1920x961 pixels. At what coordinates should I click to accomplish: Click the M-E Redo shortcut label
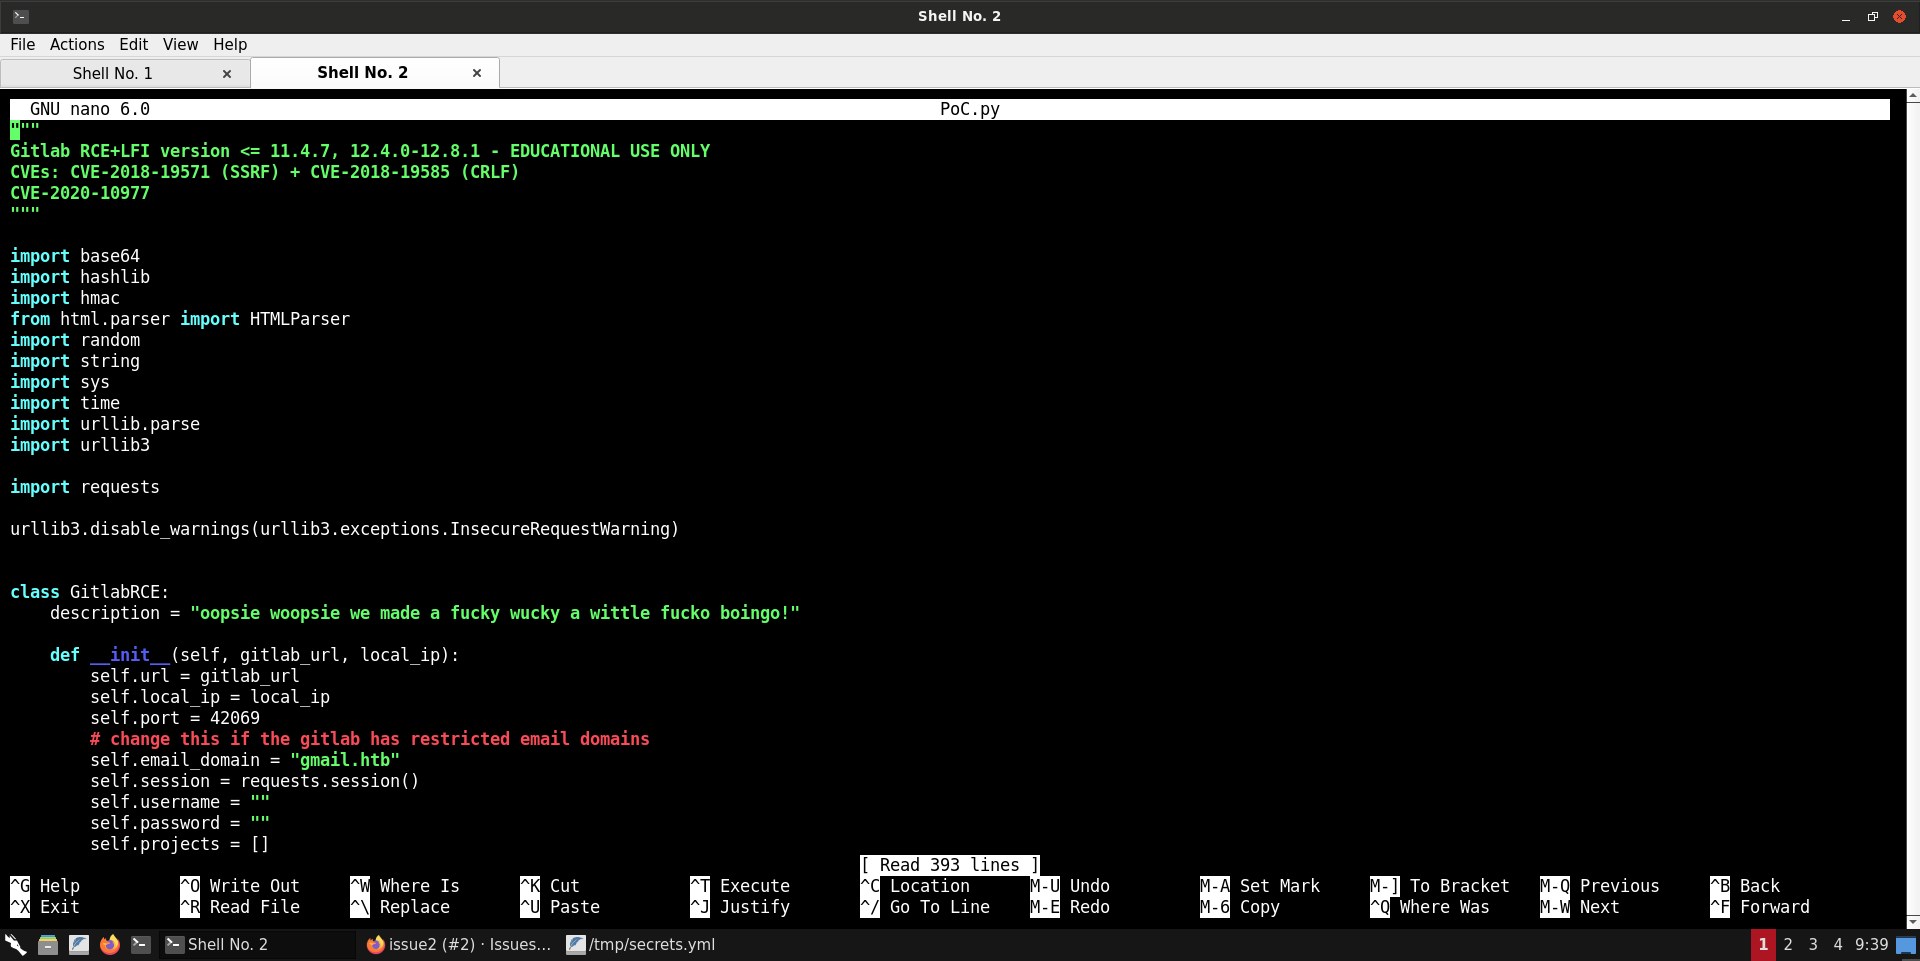coord(1070,907)
